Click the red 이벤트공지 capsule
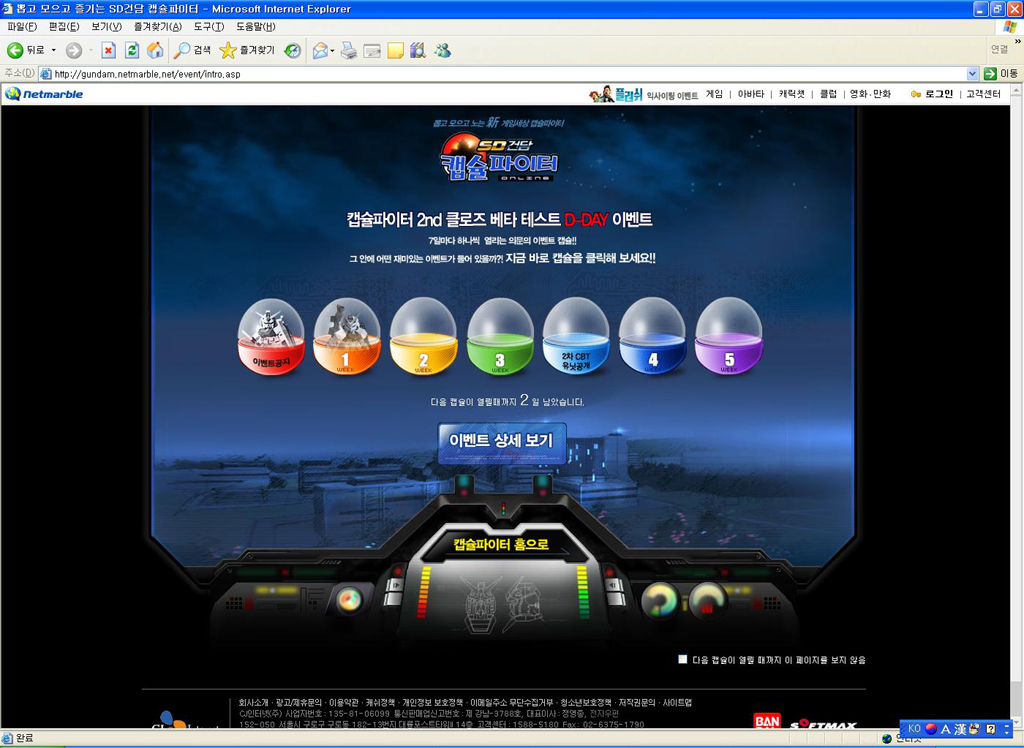Screen dimensions: 1024x748 click(271, 337)
